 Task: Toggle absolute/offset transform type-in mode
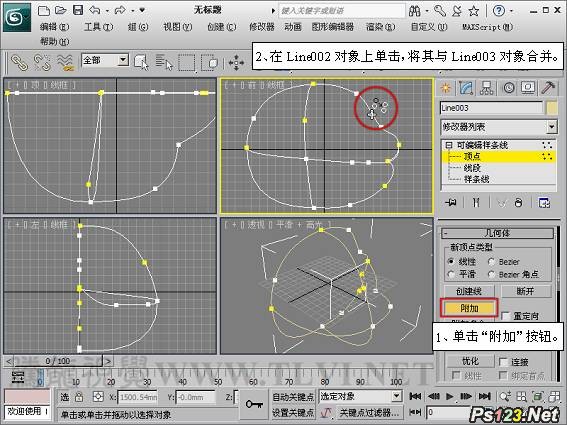point(98,397)
